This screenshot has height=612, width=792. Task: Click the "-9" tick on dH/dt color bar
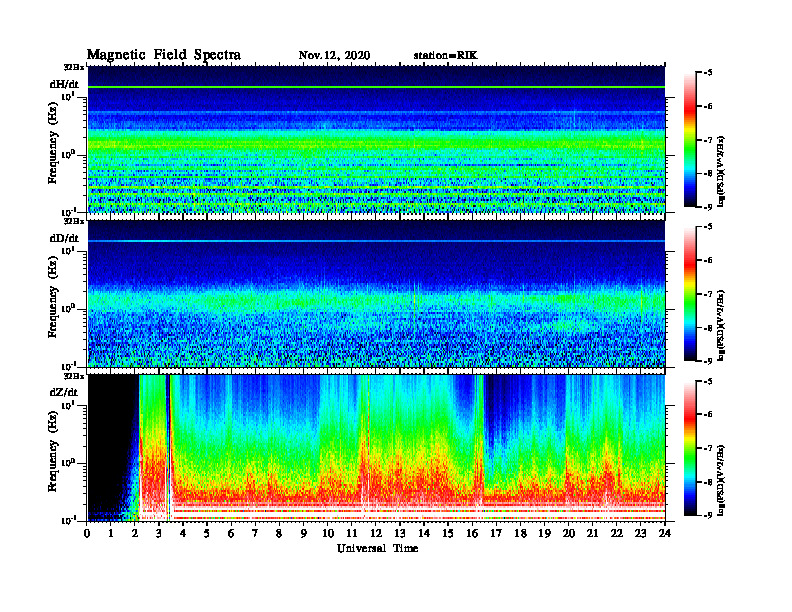708,207
